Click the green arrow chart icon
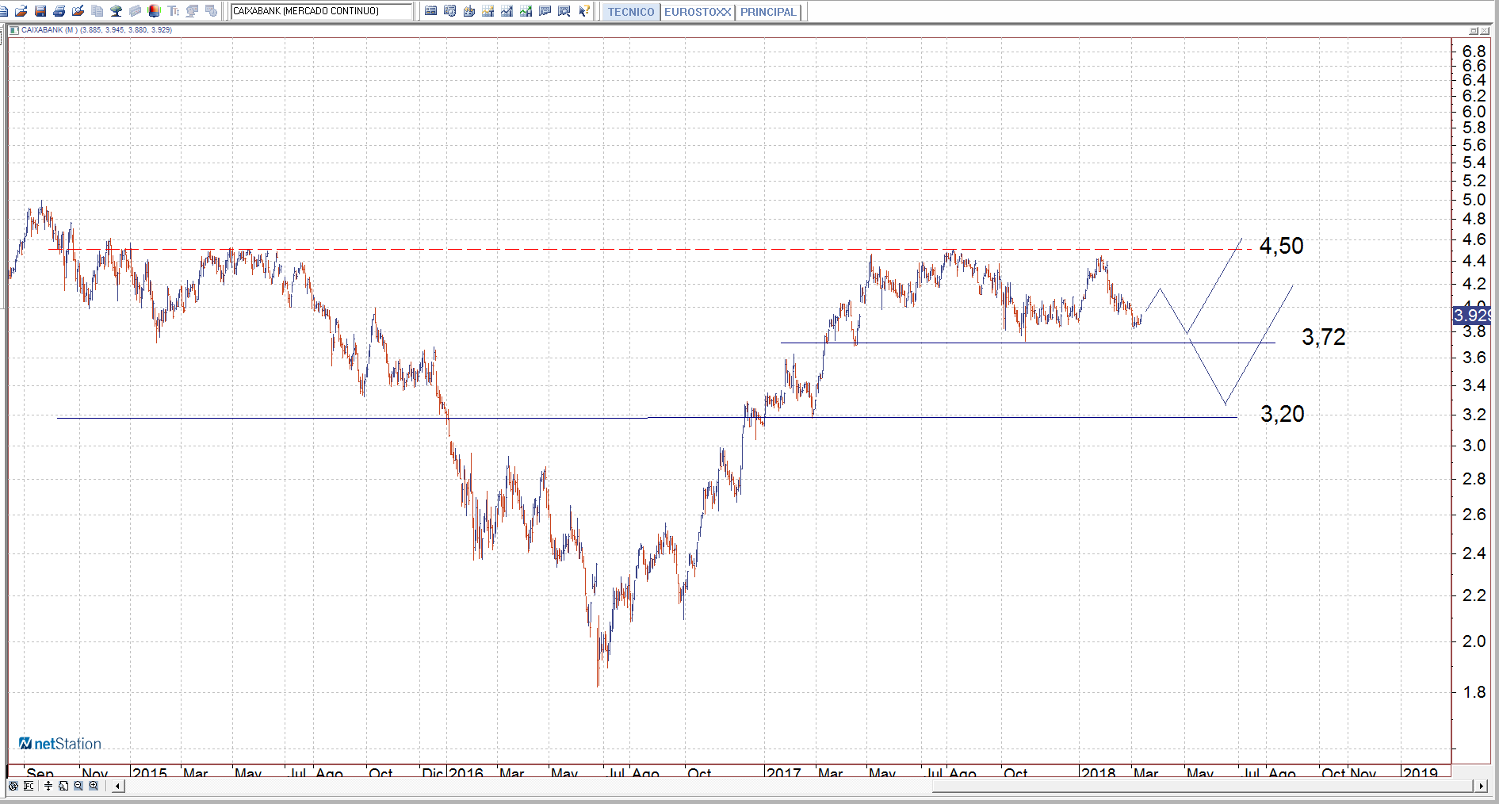Viewport: 1499px width, 804px height. [526, 11]
